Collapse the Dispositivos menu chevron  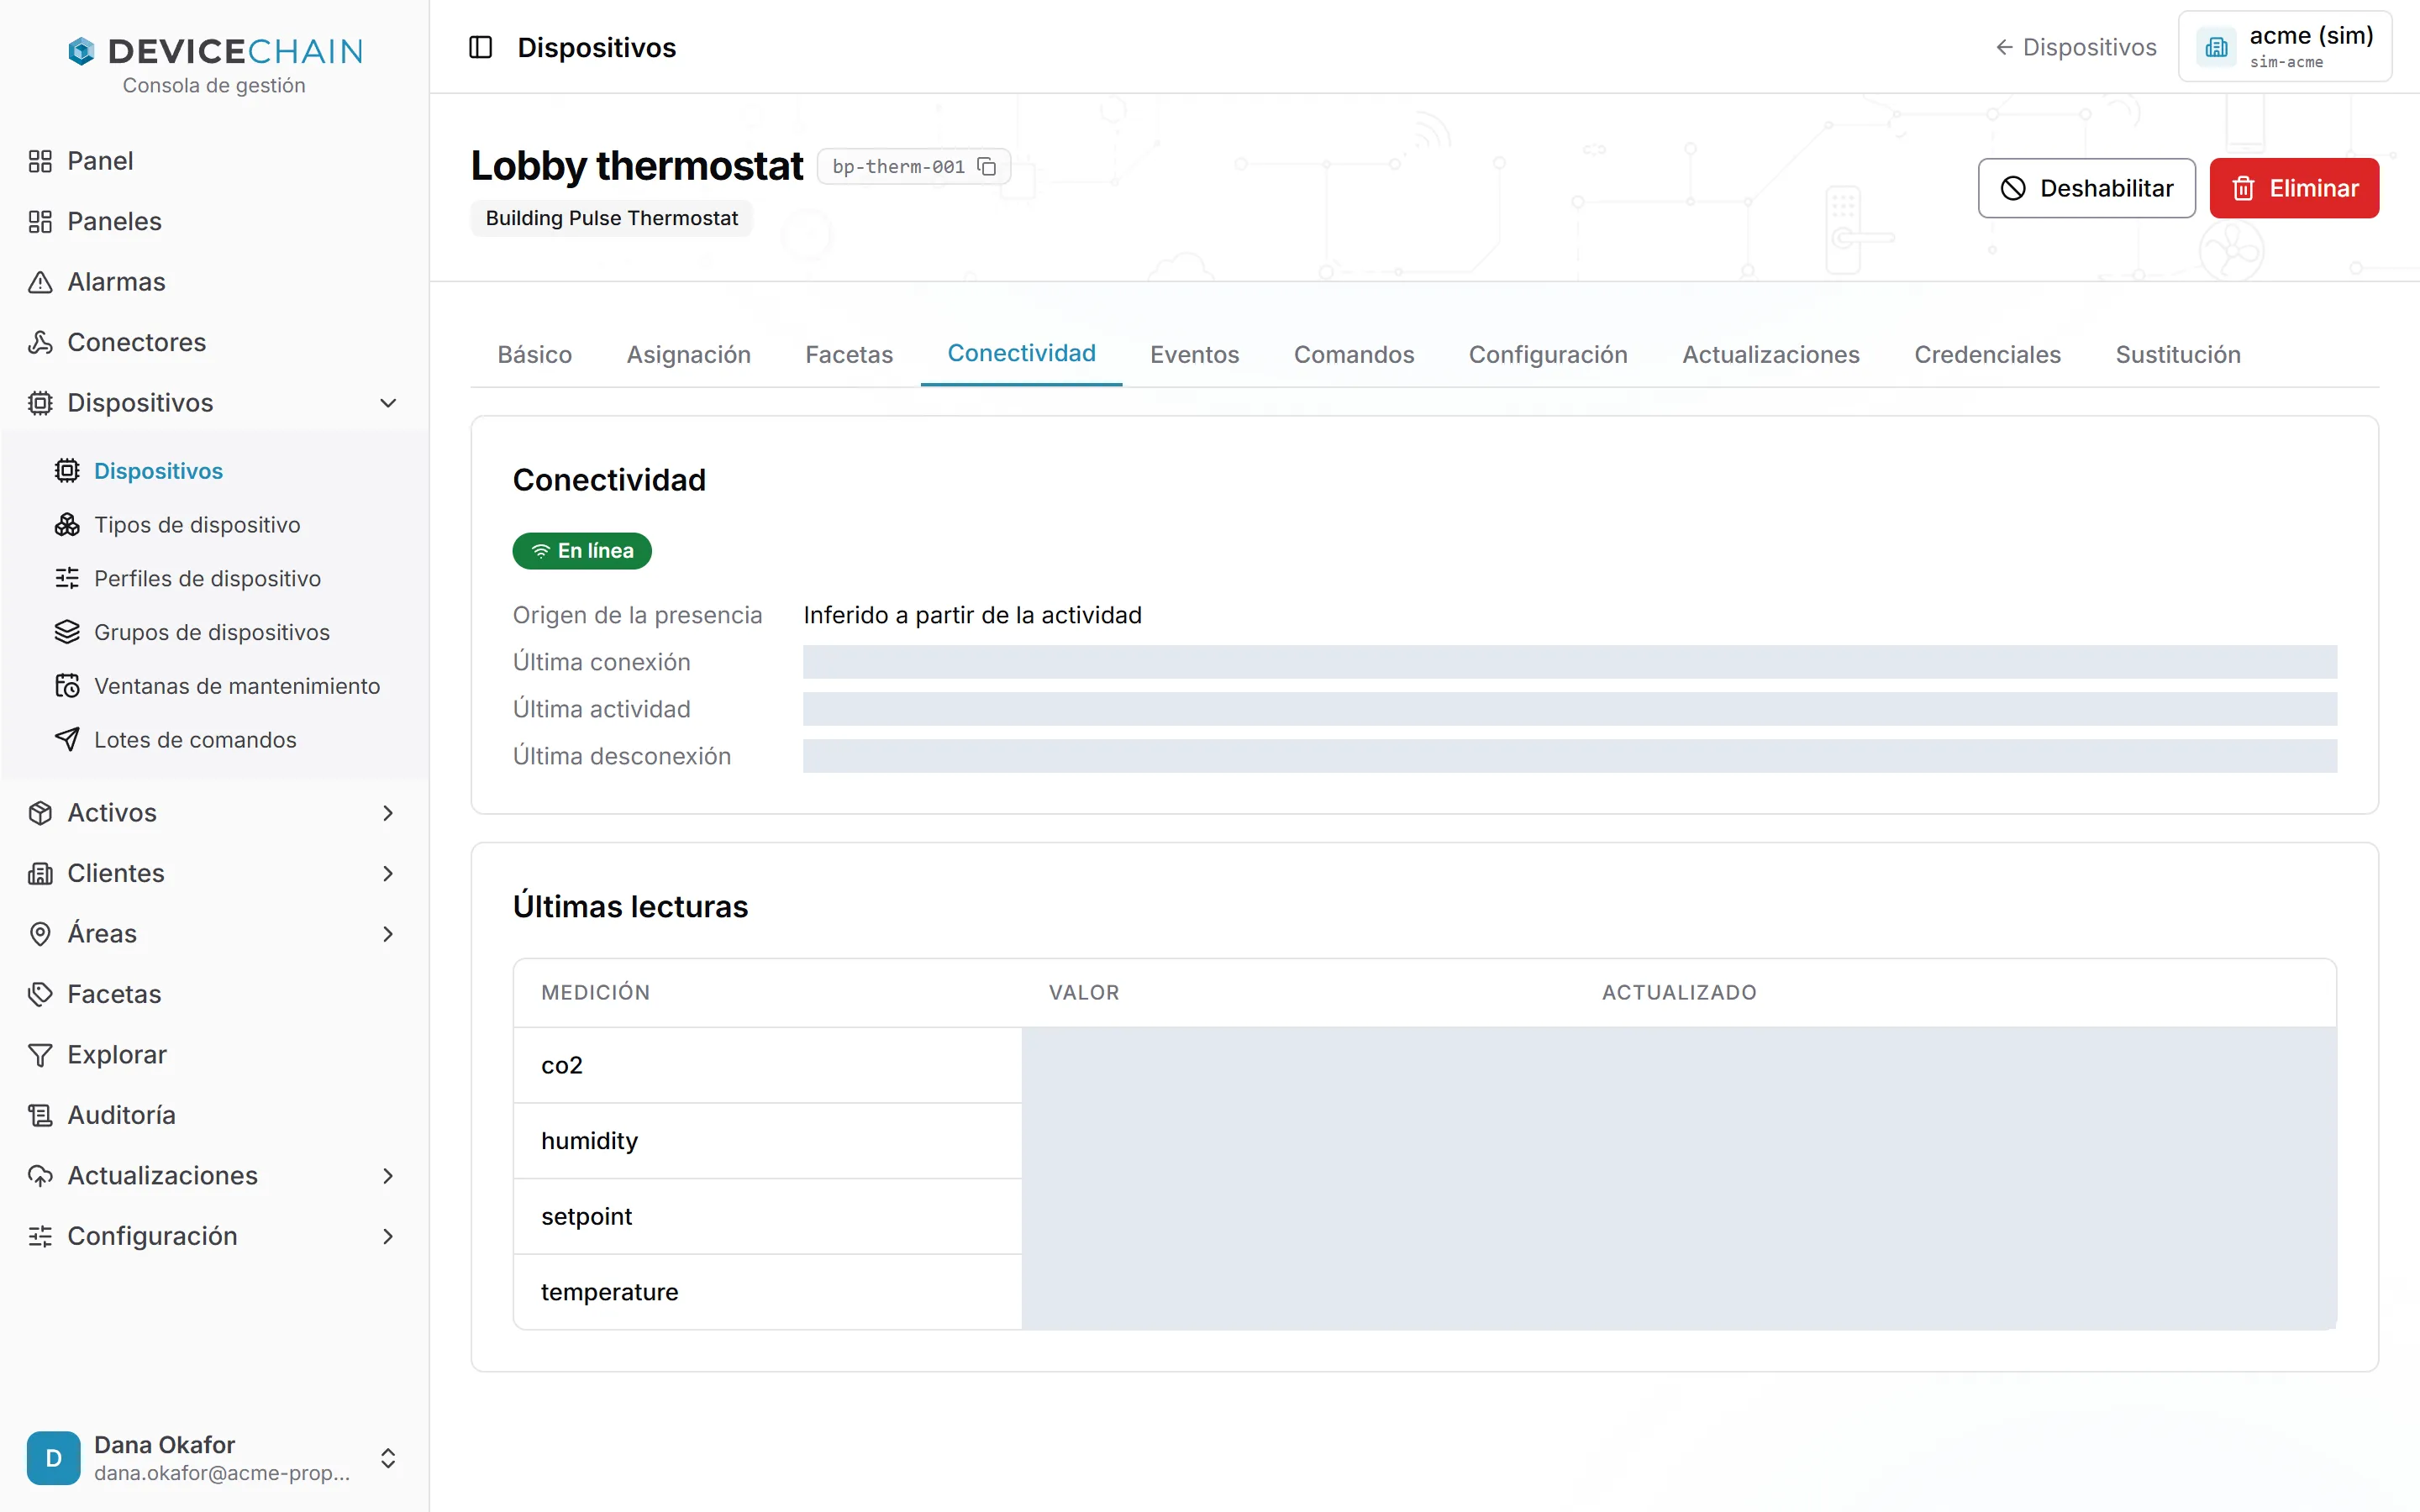(388, 403)
